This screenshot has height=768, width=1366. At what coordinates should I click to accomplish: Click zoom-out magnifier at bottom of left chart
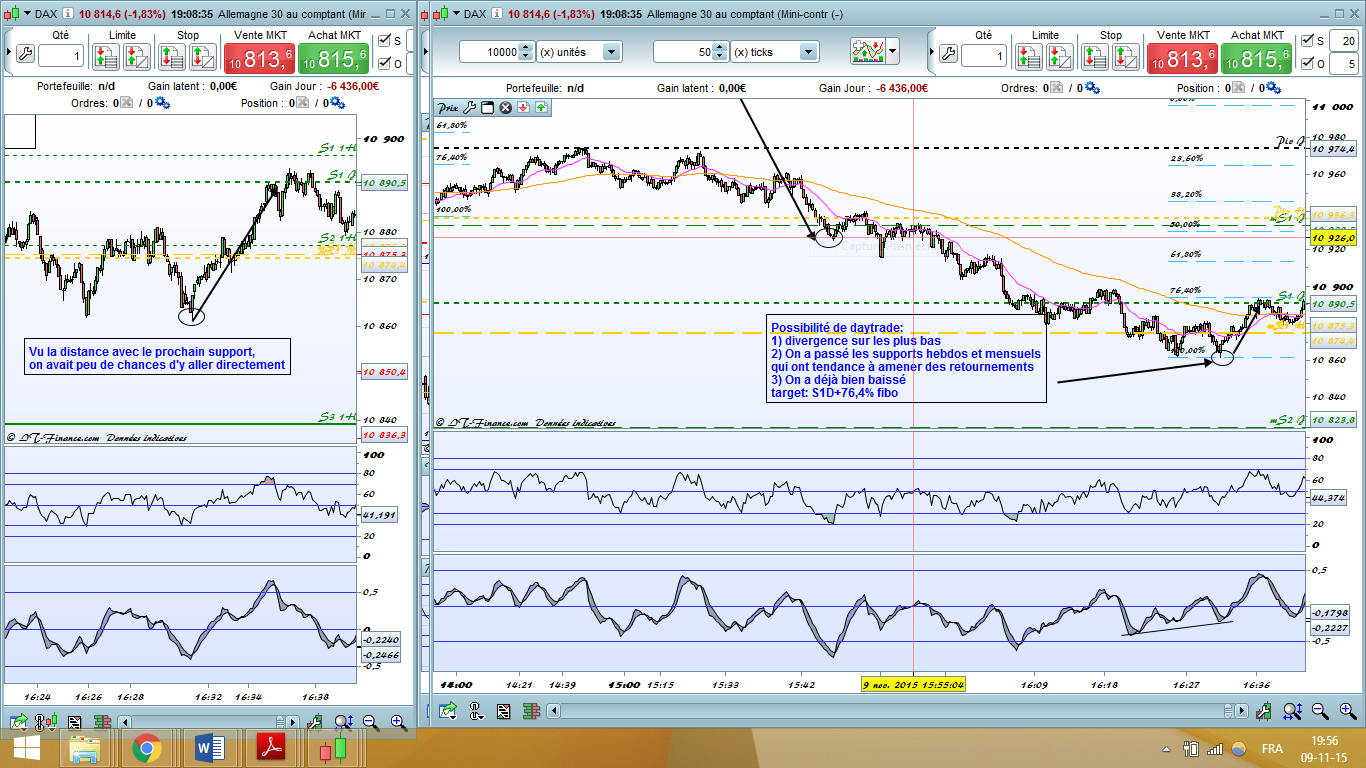point(371,721)
